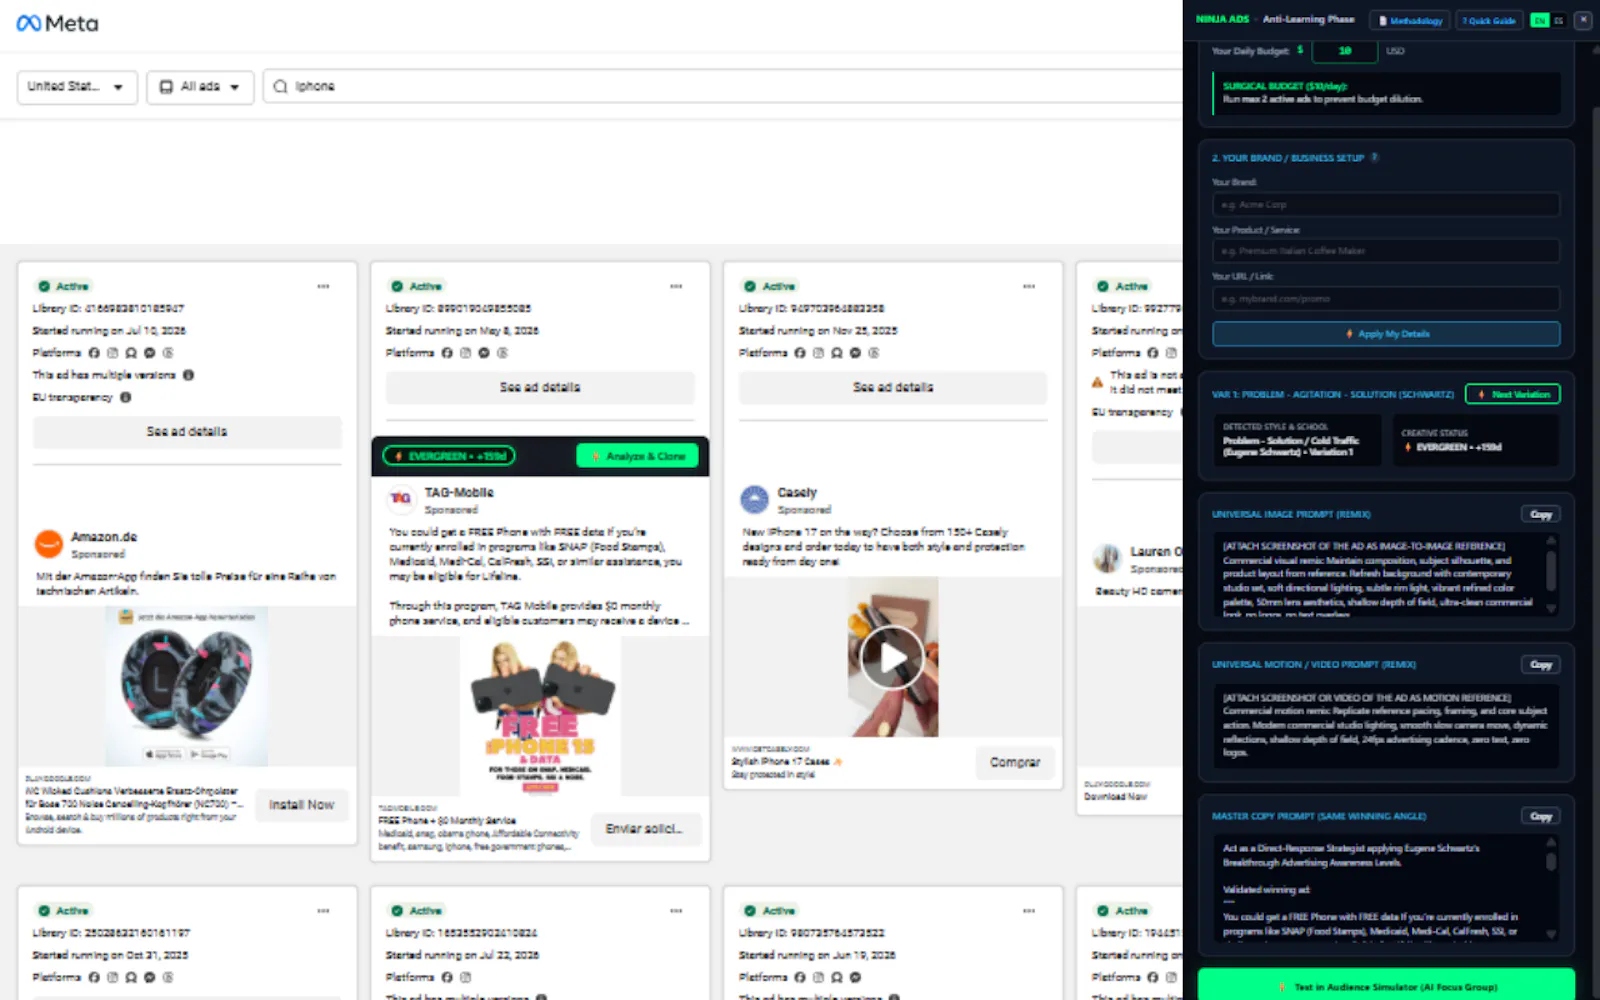Screen dimensions: 1600x1000
Task: Click Facebook platform icon on TAG-Mobile card
Action: pos(447,353)
